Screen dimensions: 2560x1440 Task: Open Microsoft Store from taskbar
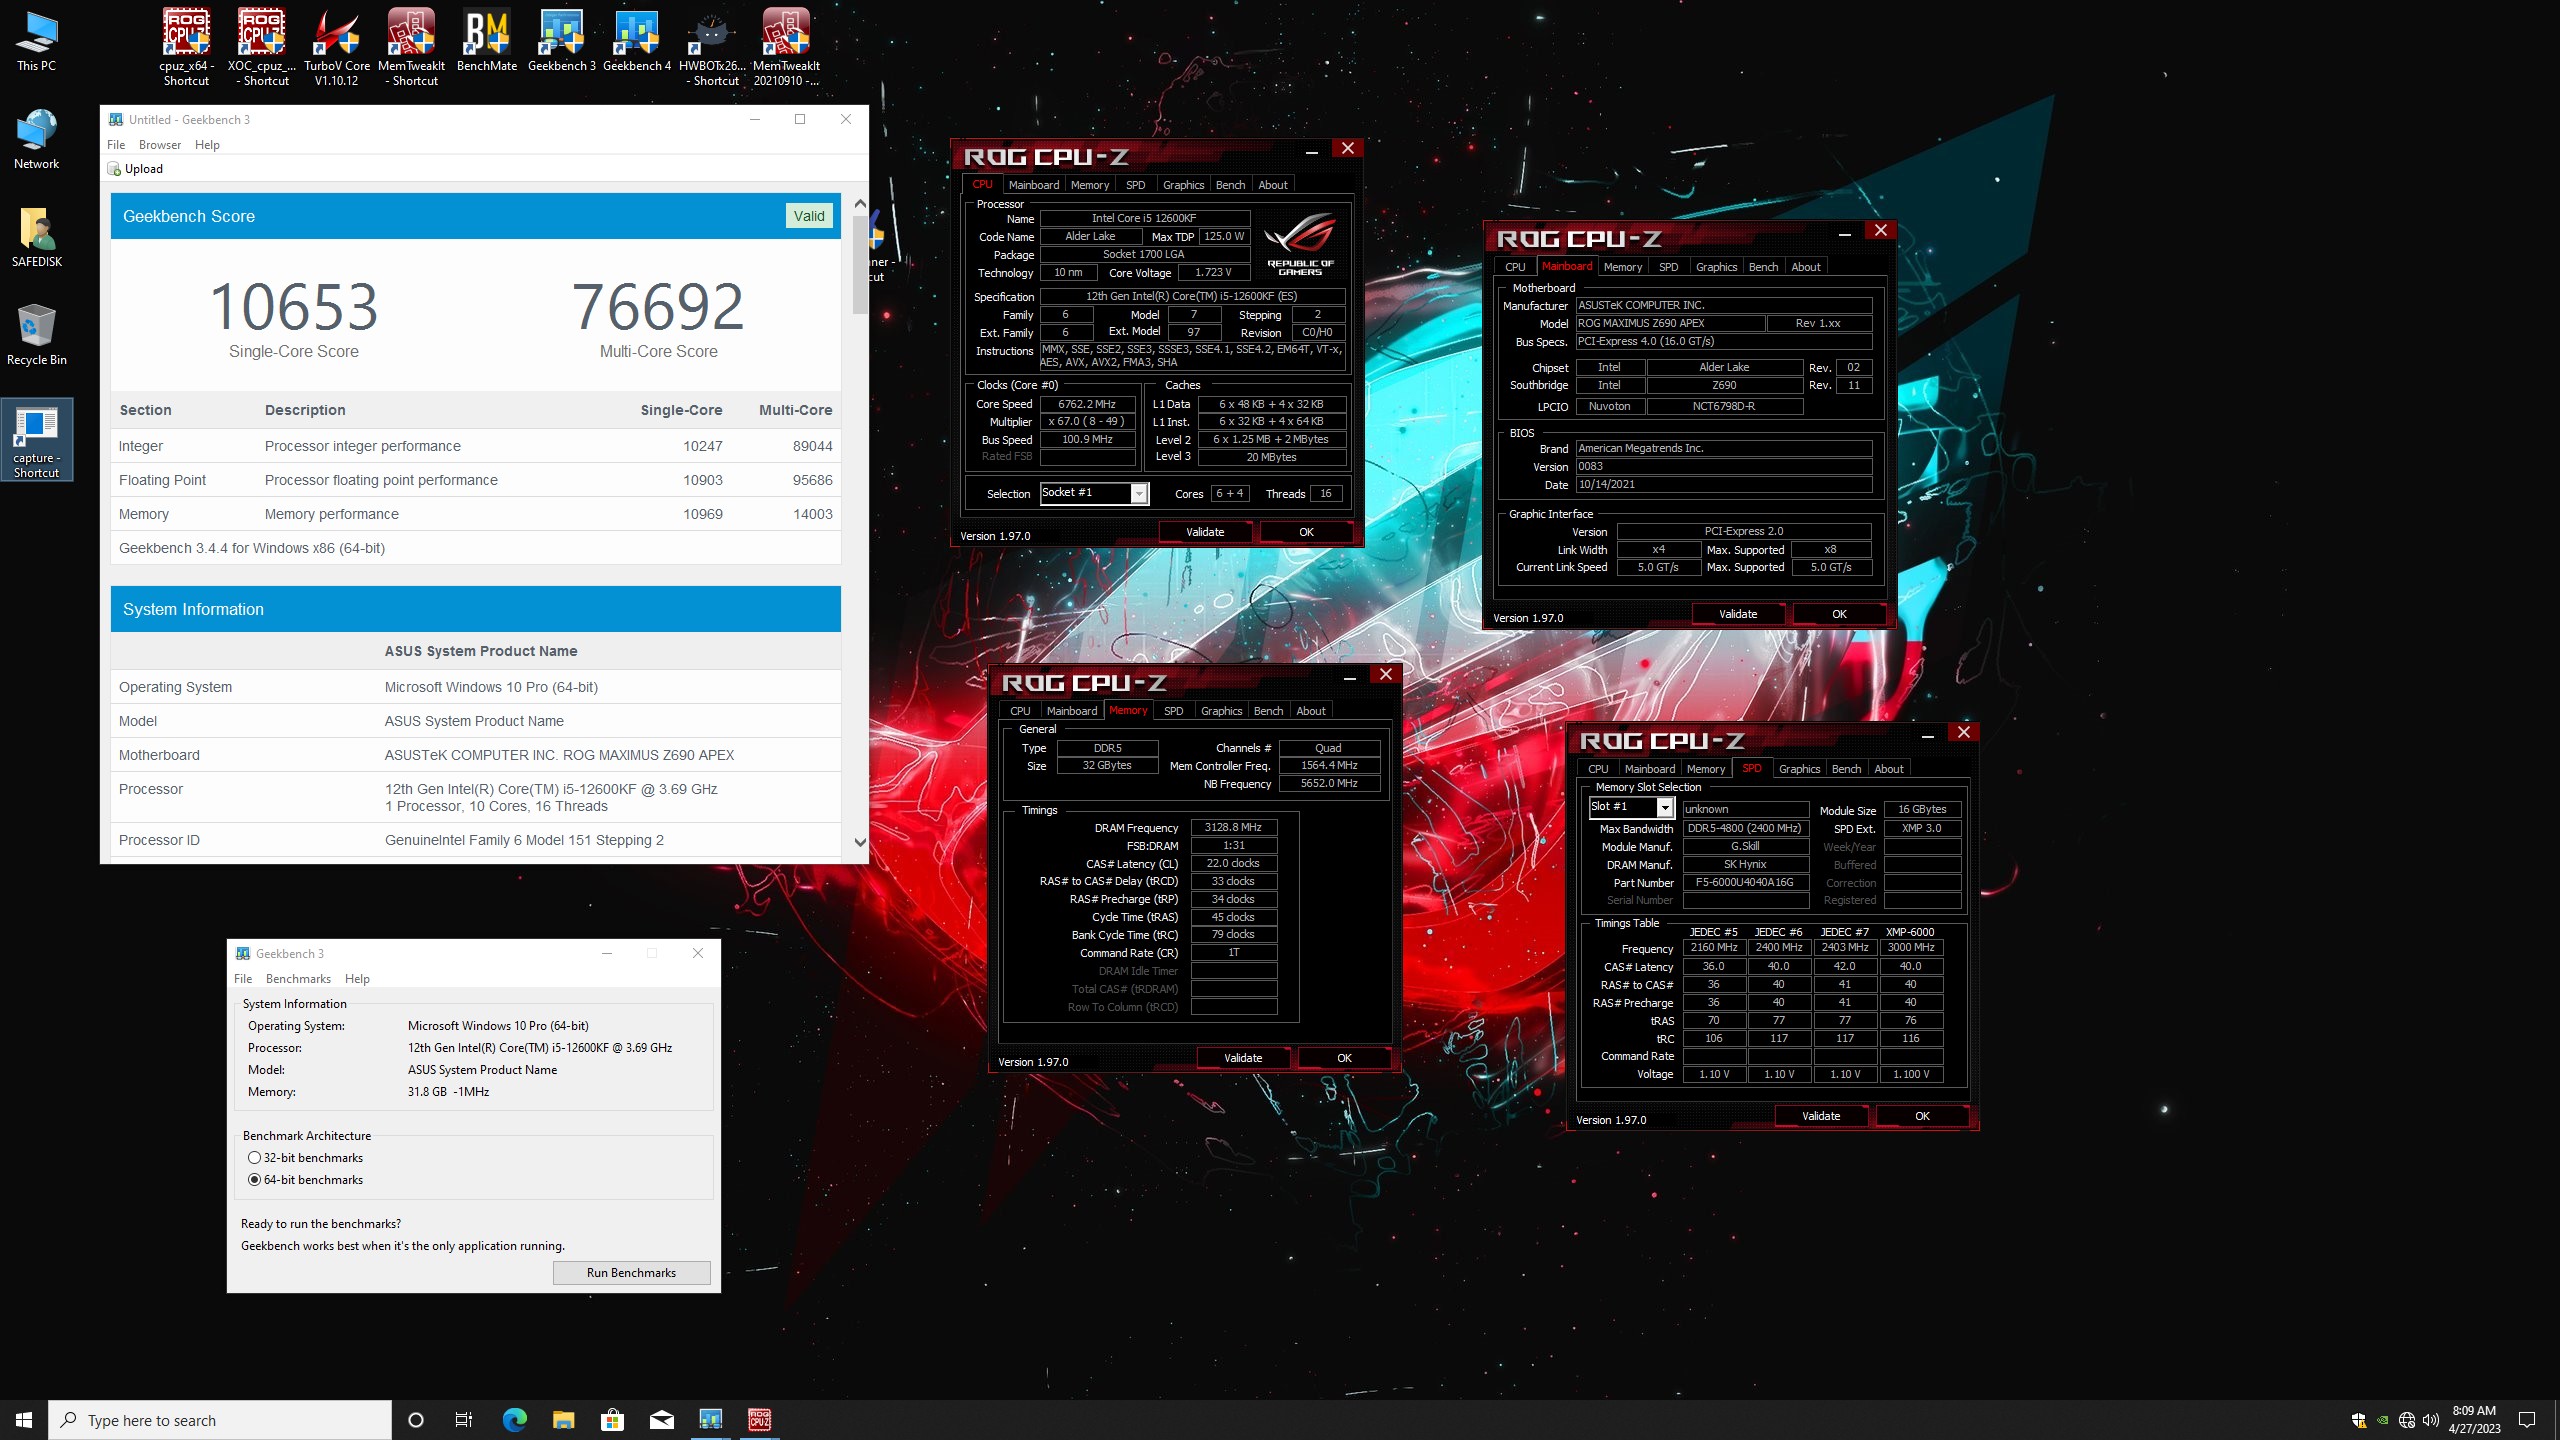tap(612, 1420)
